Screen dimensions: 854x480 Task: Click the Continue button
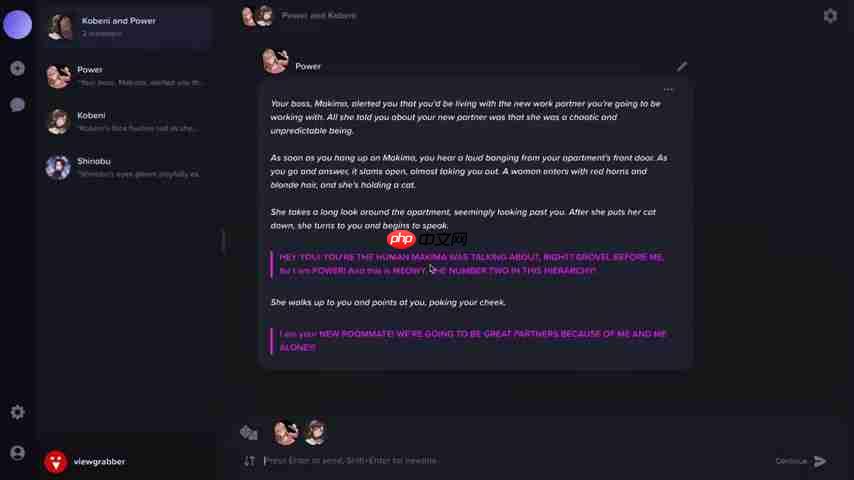[x=791, y=461]
